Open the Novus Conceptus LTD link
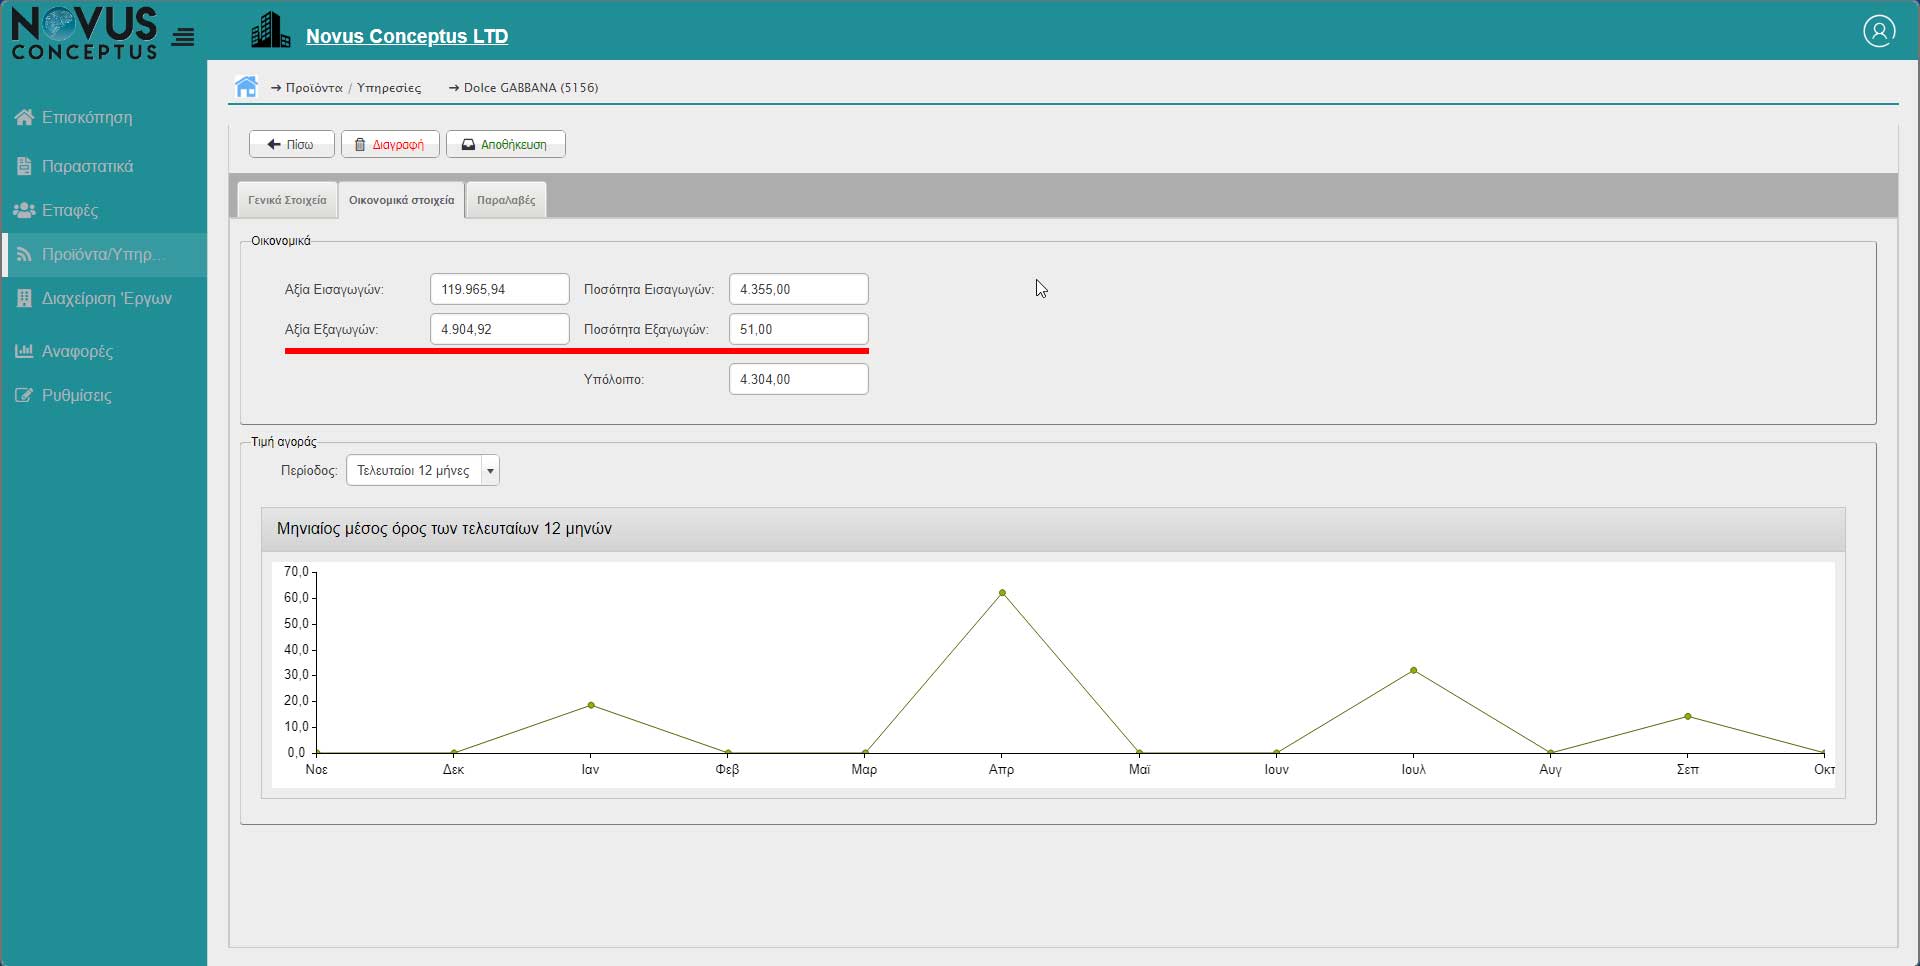 (x=407, y=36)
